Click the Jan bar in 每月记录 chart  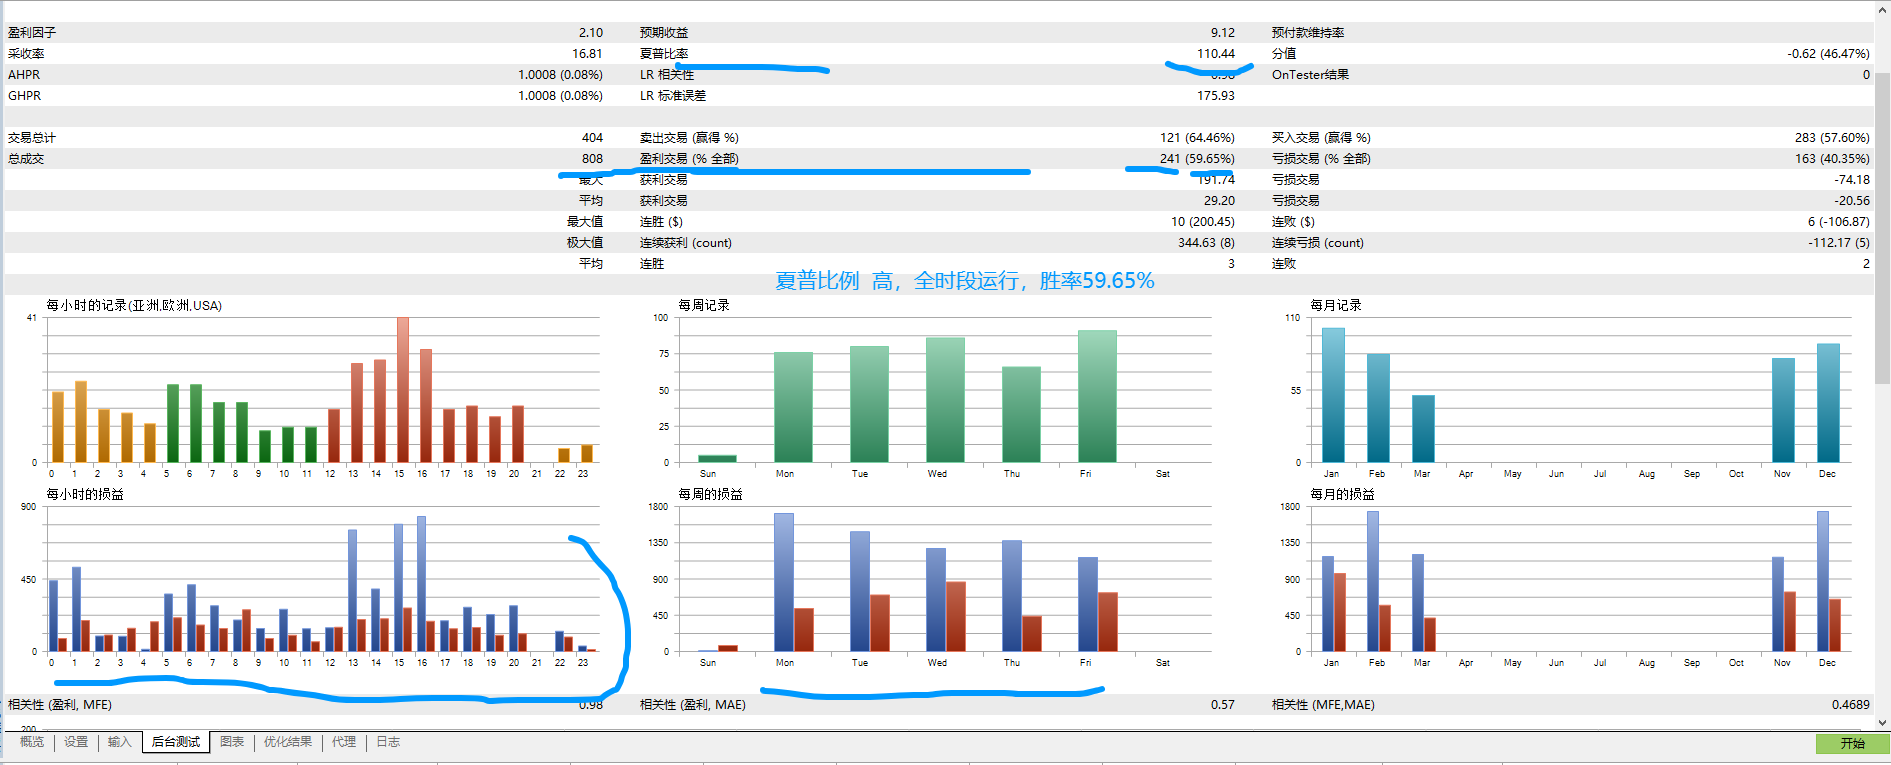[x=1333, y=395]
